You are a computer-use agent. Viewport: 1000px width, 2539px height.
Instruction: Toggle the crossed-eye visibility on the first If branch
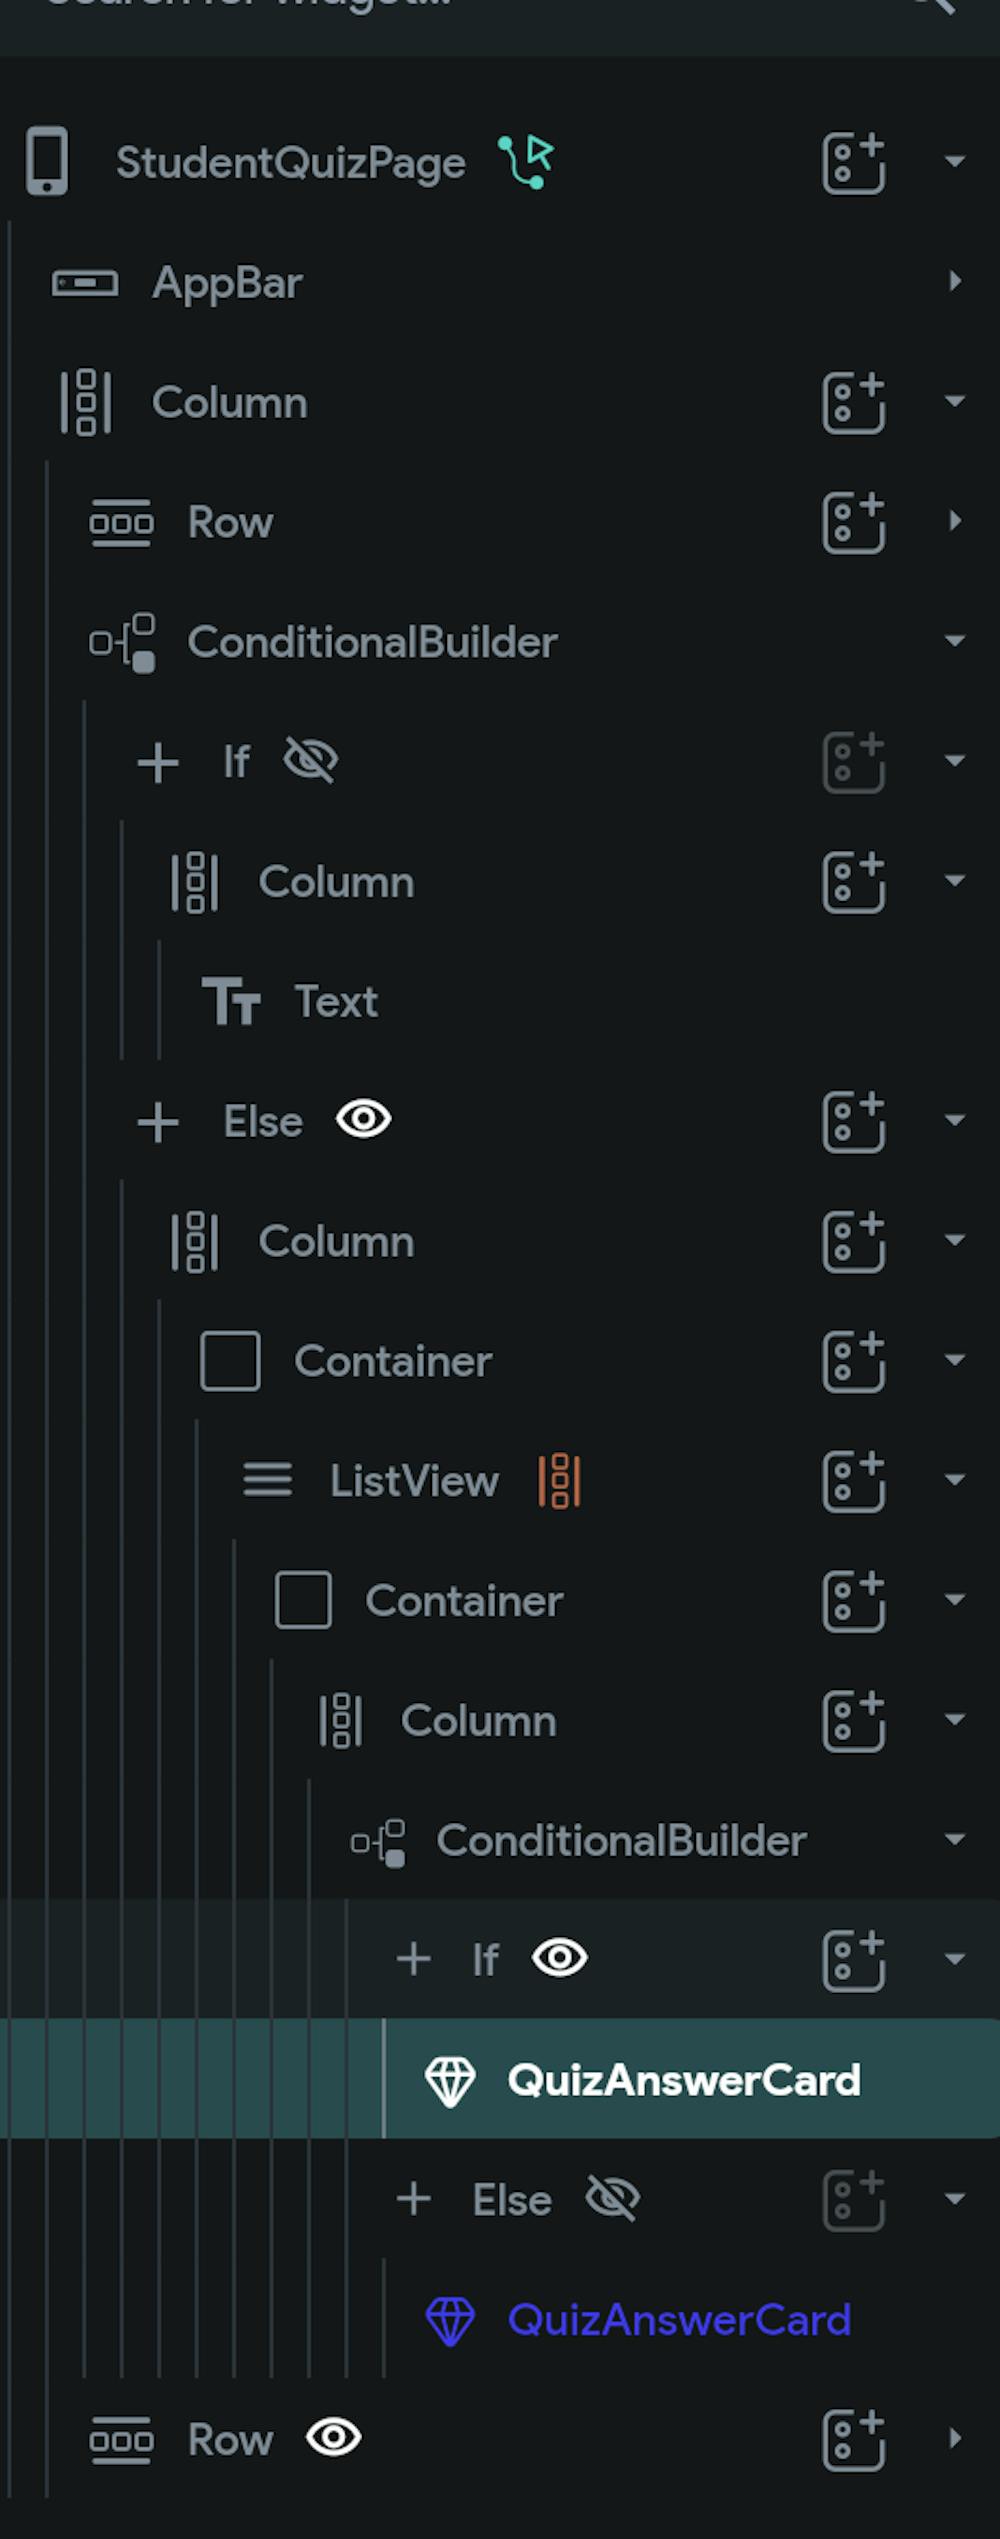click(310, 761)
